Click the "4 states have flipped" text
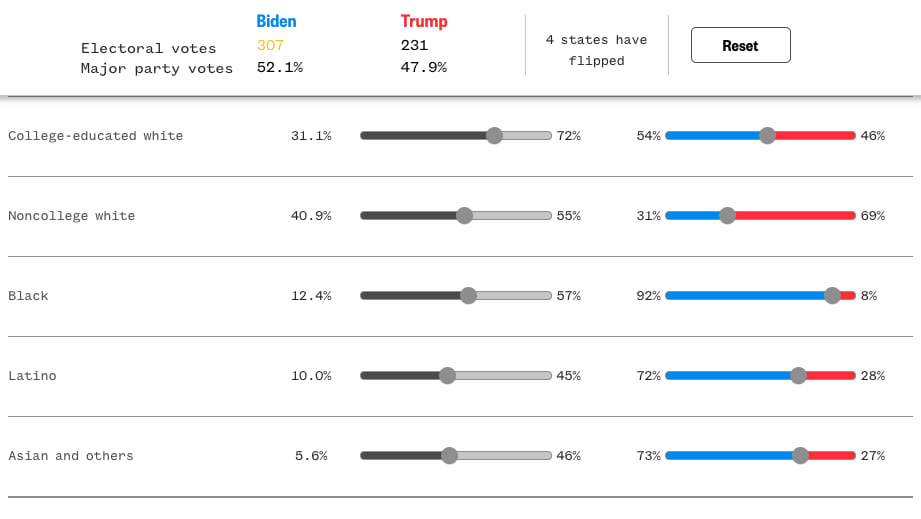The width and height of the screenshot is (921, 519). (x=596, y=50)
